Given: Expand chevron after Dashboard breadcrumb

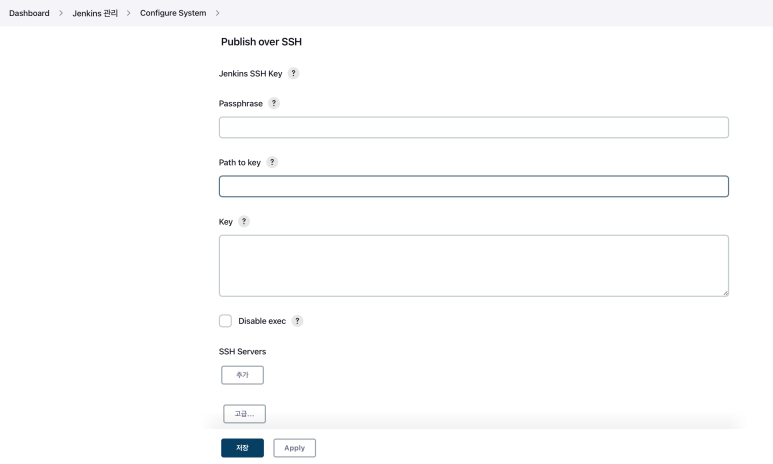Looking at the screenshot, I should [x=61, y=13].
